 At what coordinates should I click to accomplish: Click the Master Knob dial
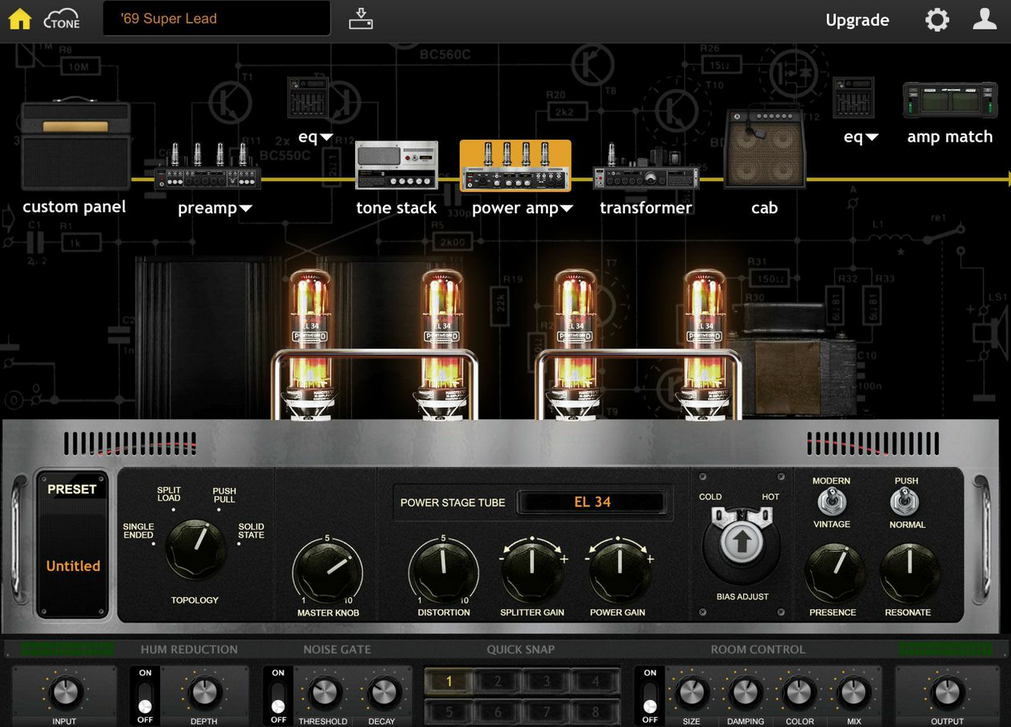point(328,571)
